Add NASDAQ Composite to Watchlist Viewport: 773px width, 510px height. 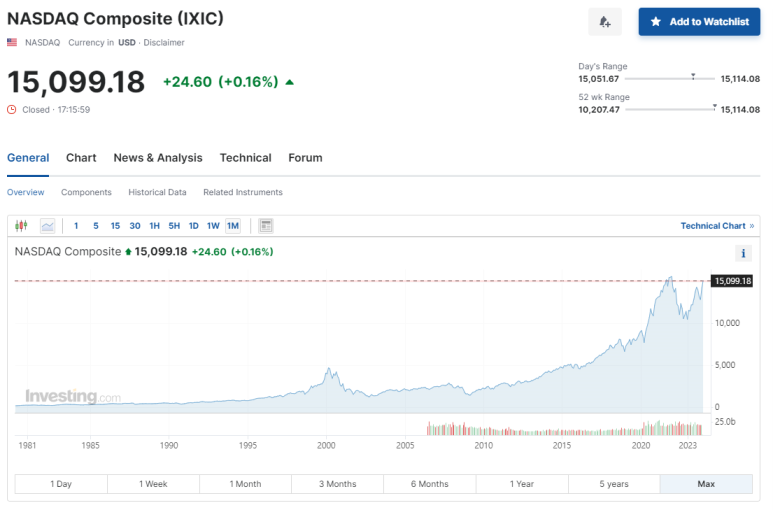tap(699, 22)
